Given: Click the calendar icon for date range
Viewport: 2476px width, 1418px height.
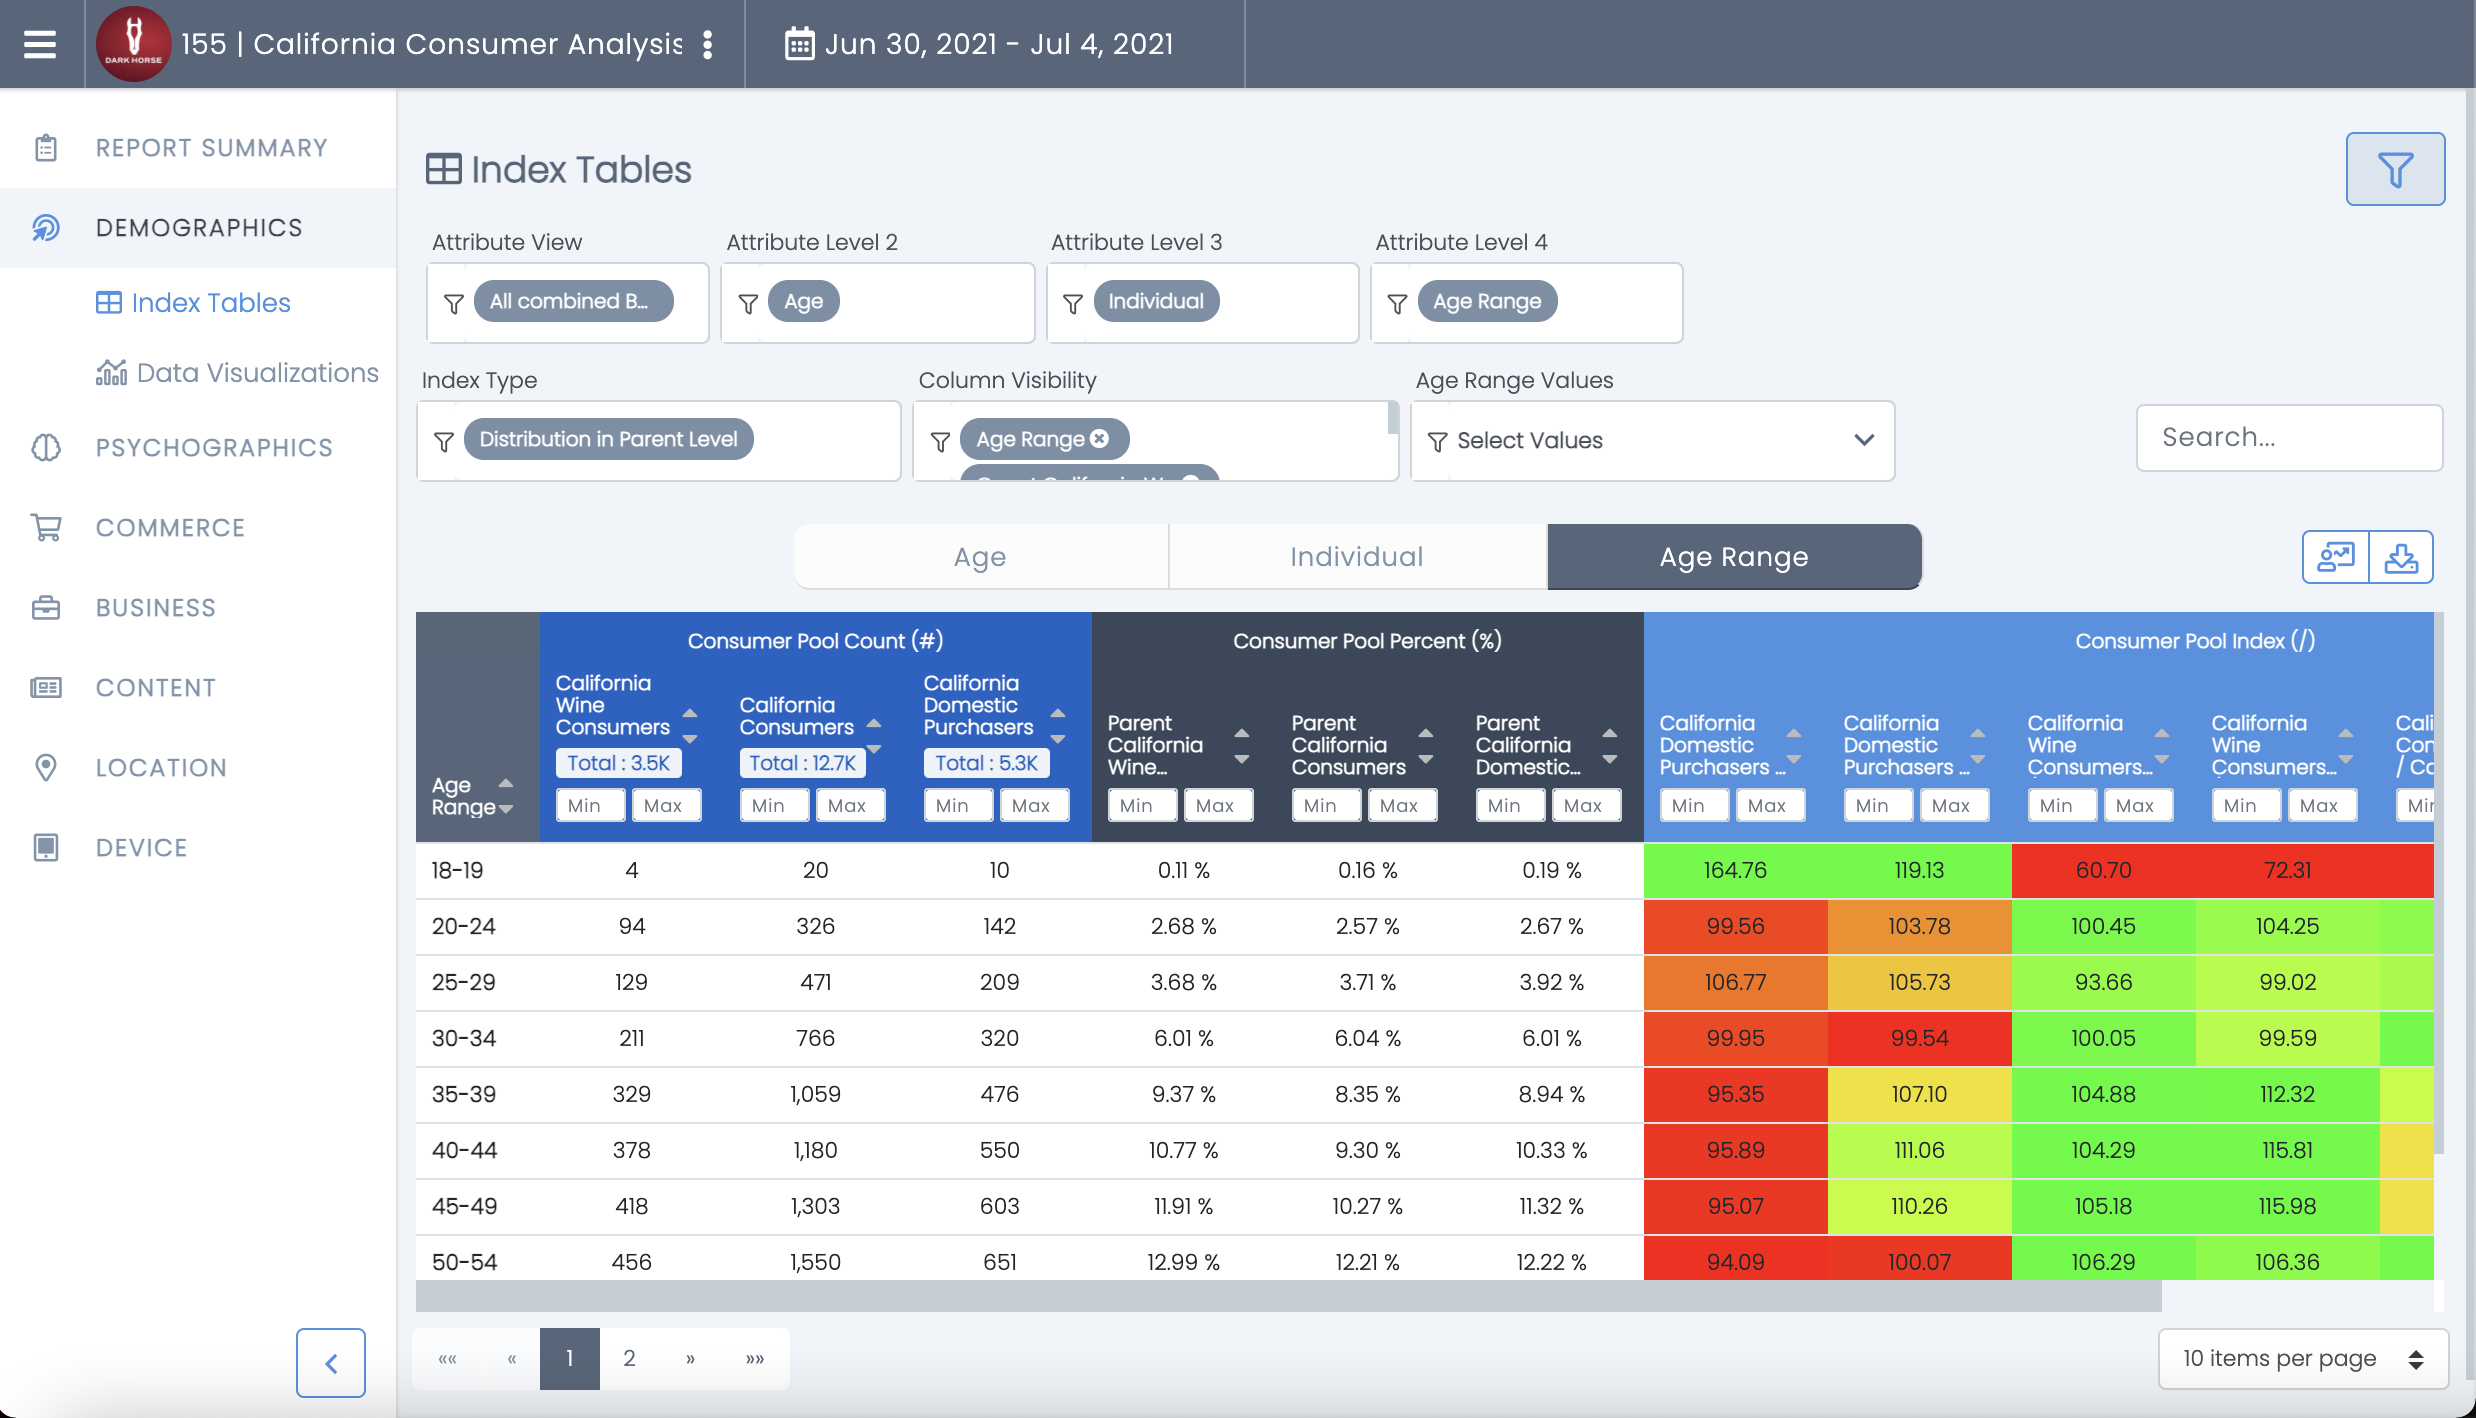Looking at the screenshot, I should pyautogui.click(x=799, y=44).
